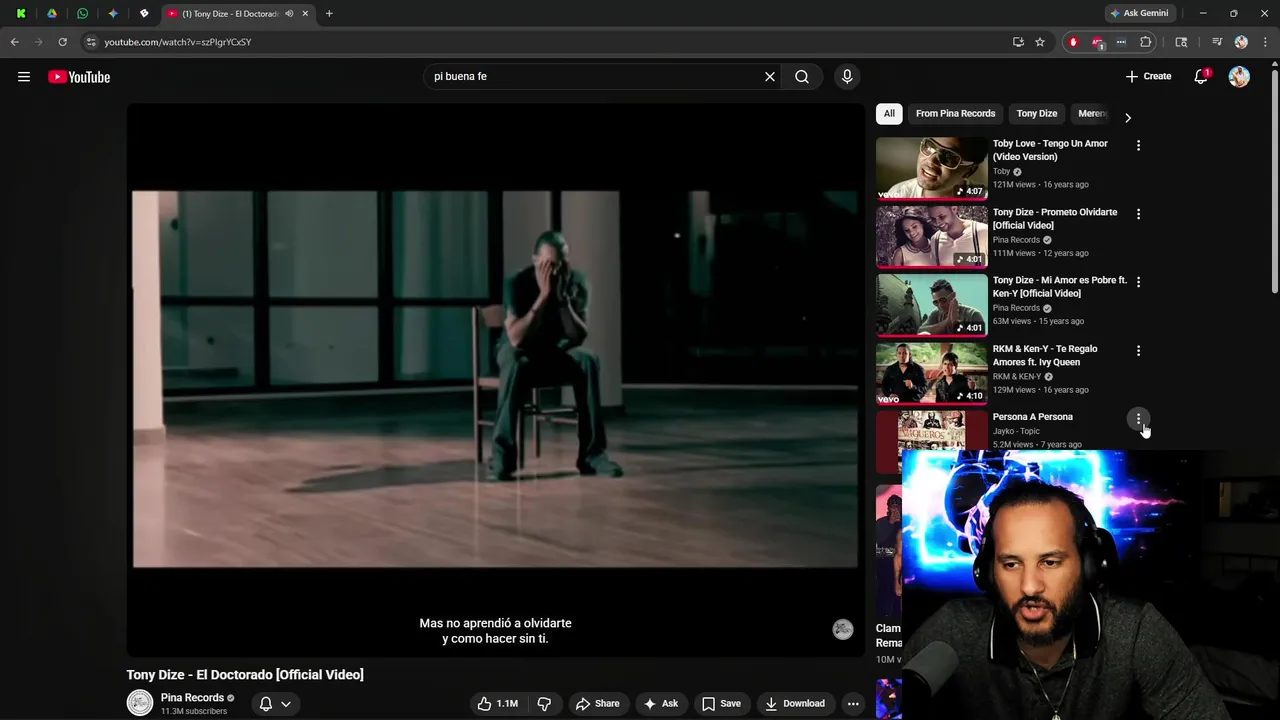Select the From Pina Records chip
The width and height of the screenshot is (1280, 720).
coord(955,113)
